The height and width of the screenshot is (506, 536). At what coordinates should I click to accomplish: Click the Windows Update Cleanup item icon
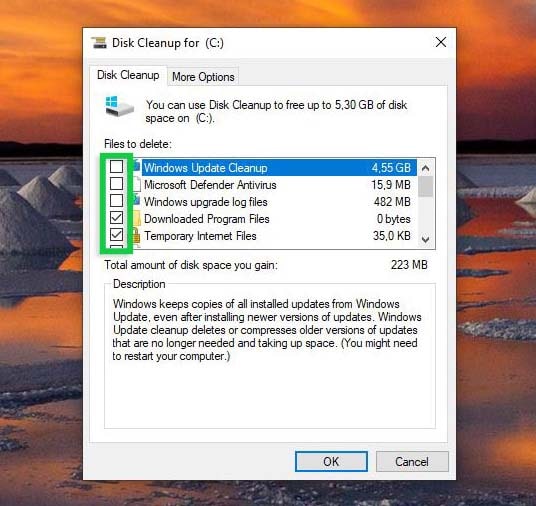137,167
